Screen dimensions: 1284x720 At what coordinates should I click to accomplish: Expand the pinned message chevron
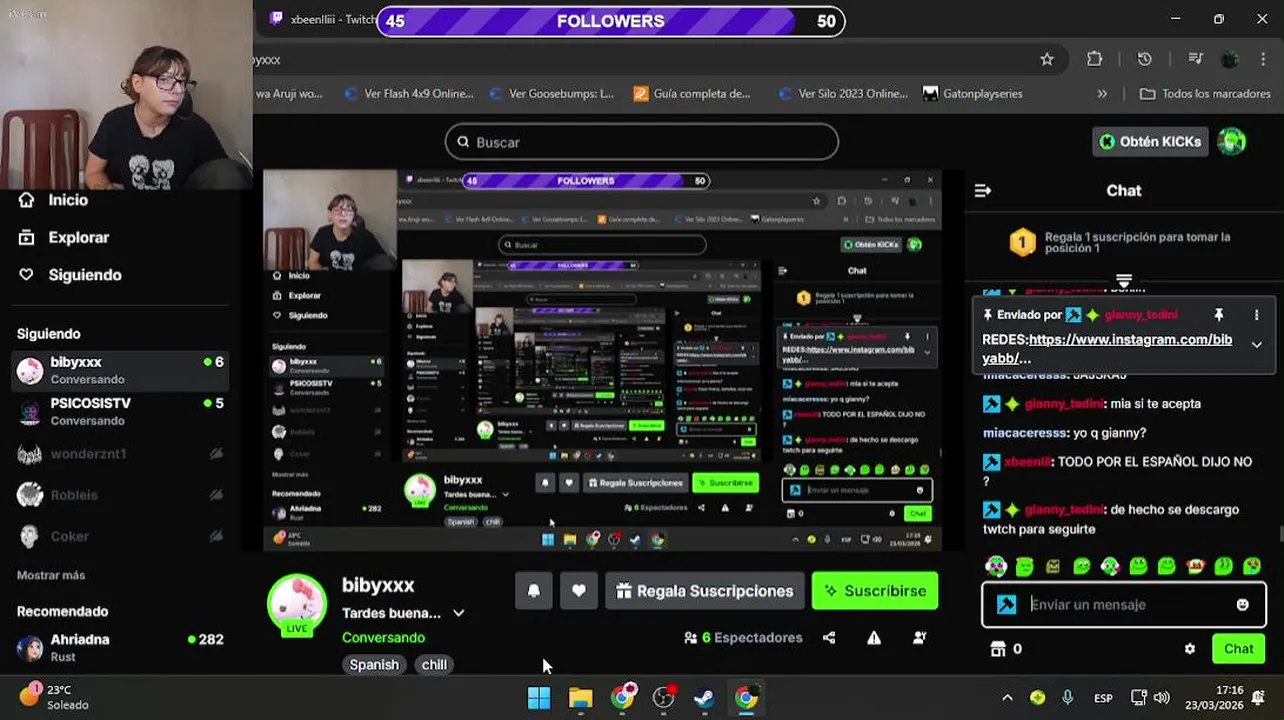click(1256, 344)
